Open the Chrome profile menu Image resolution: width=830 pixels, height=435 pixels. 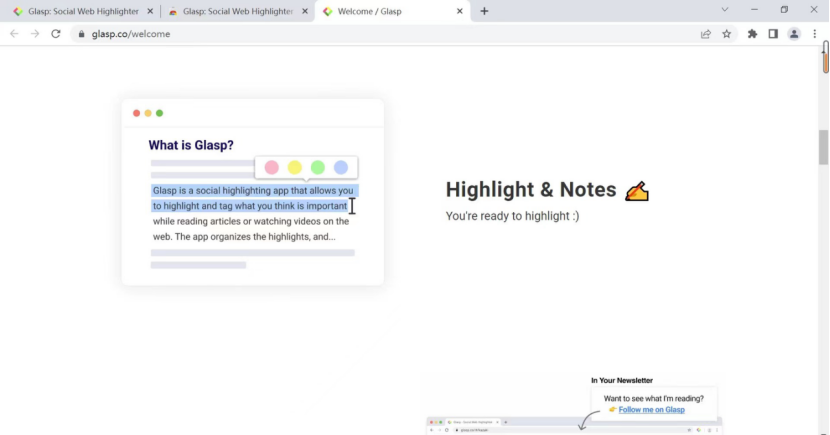tap(793, 34)
